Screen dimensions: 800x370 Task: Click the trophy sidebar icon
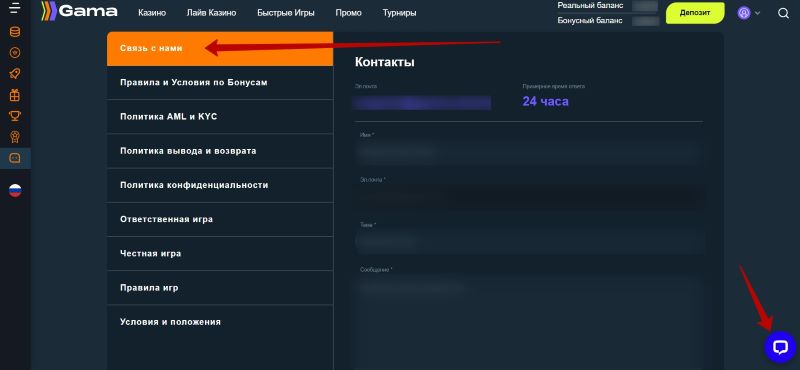(15, 116)
